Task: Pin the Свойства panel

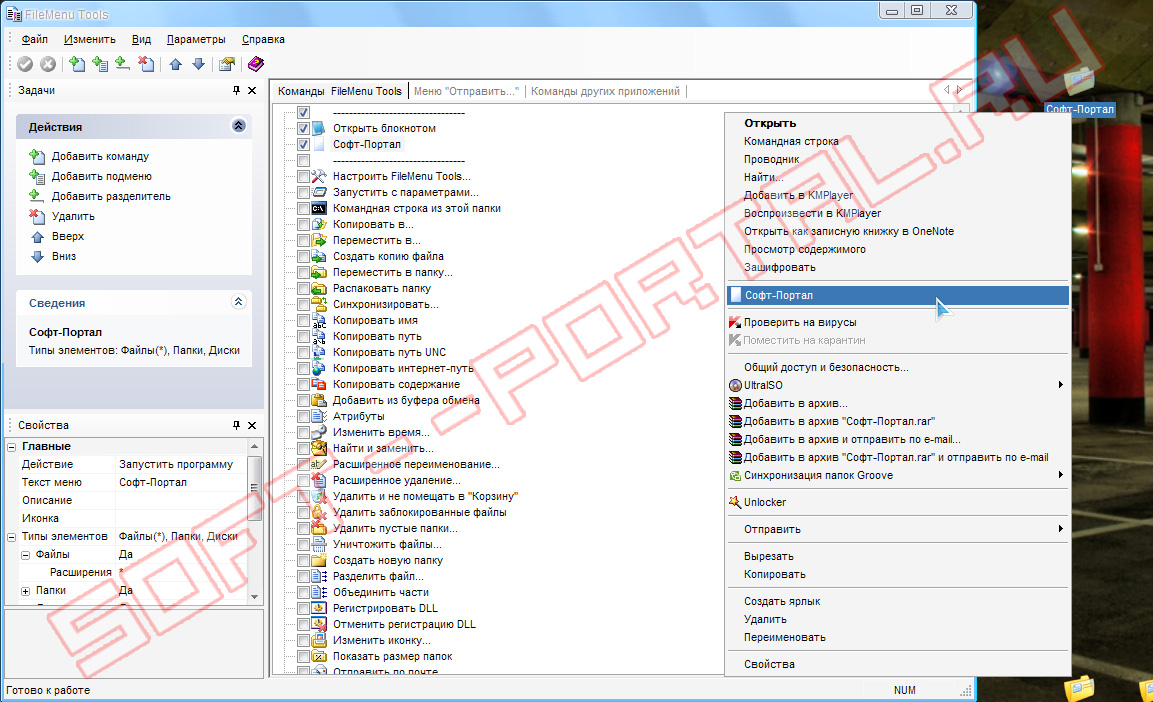Action: [x=236, y=425]
